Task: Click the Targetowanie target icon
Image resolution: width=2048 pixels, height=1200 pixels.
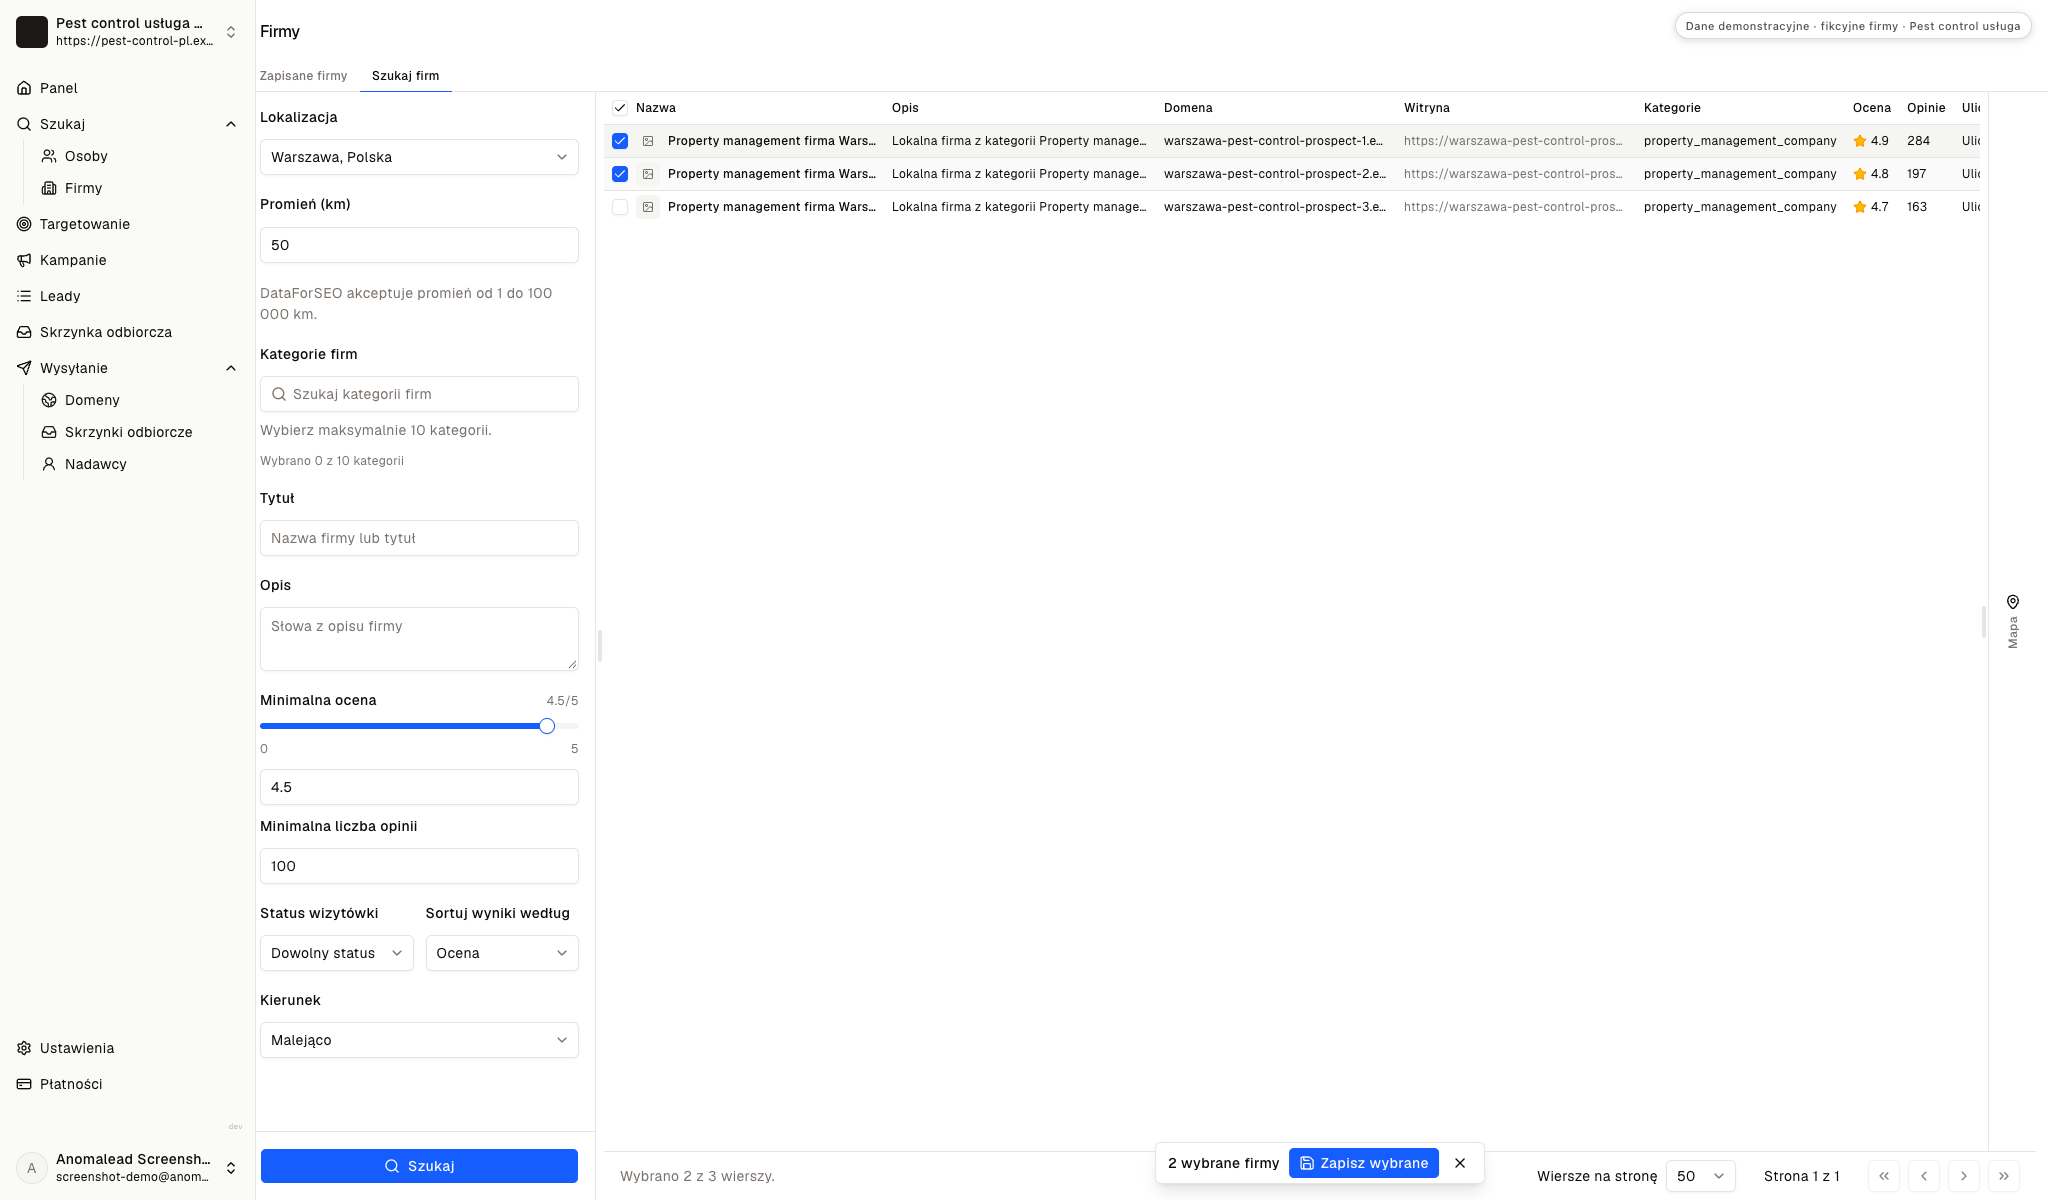Action: click(24, 224)
